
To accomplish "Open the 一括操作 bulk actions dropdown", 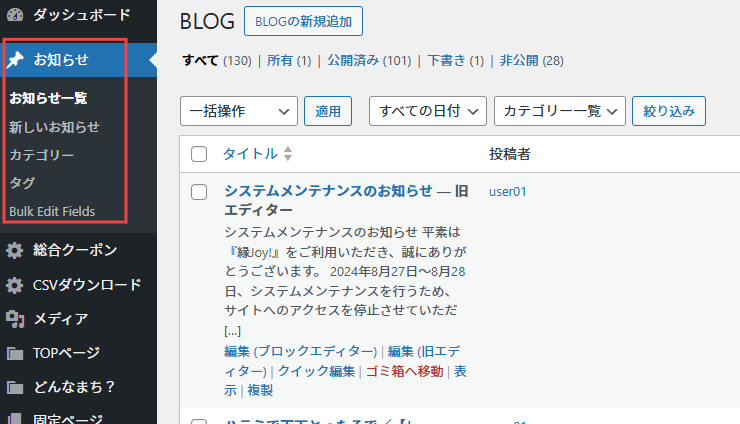I will click(239, 111).
